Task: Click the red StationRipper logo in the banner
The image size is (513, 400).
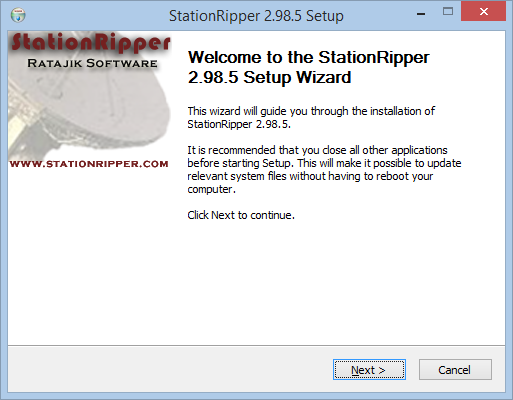Action: [x=91, y=43]
